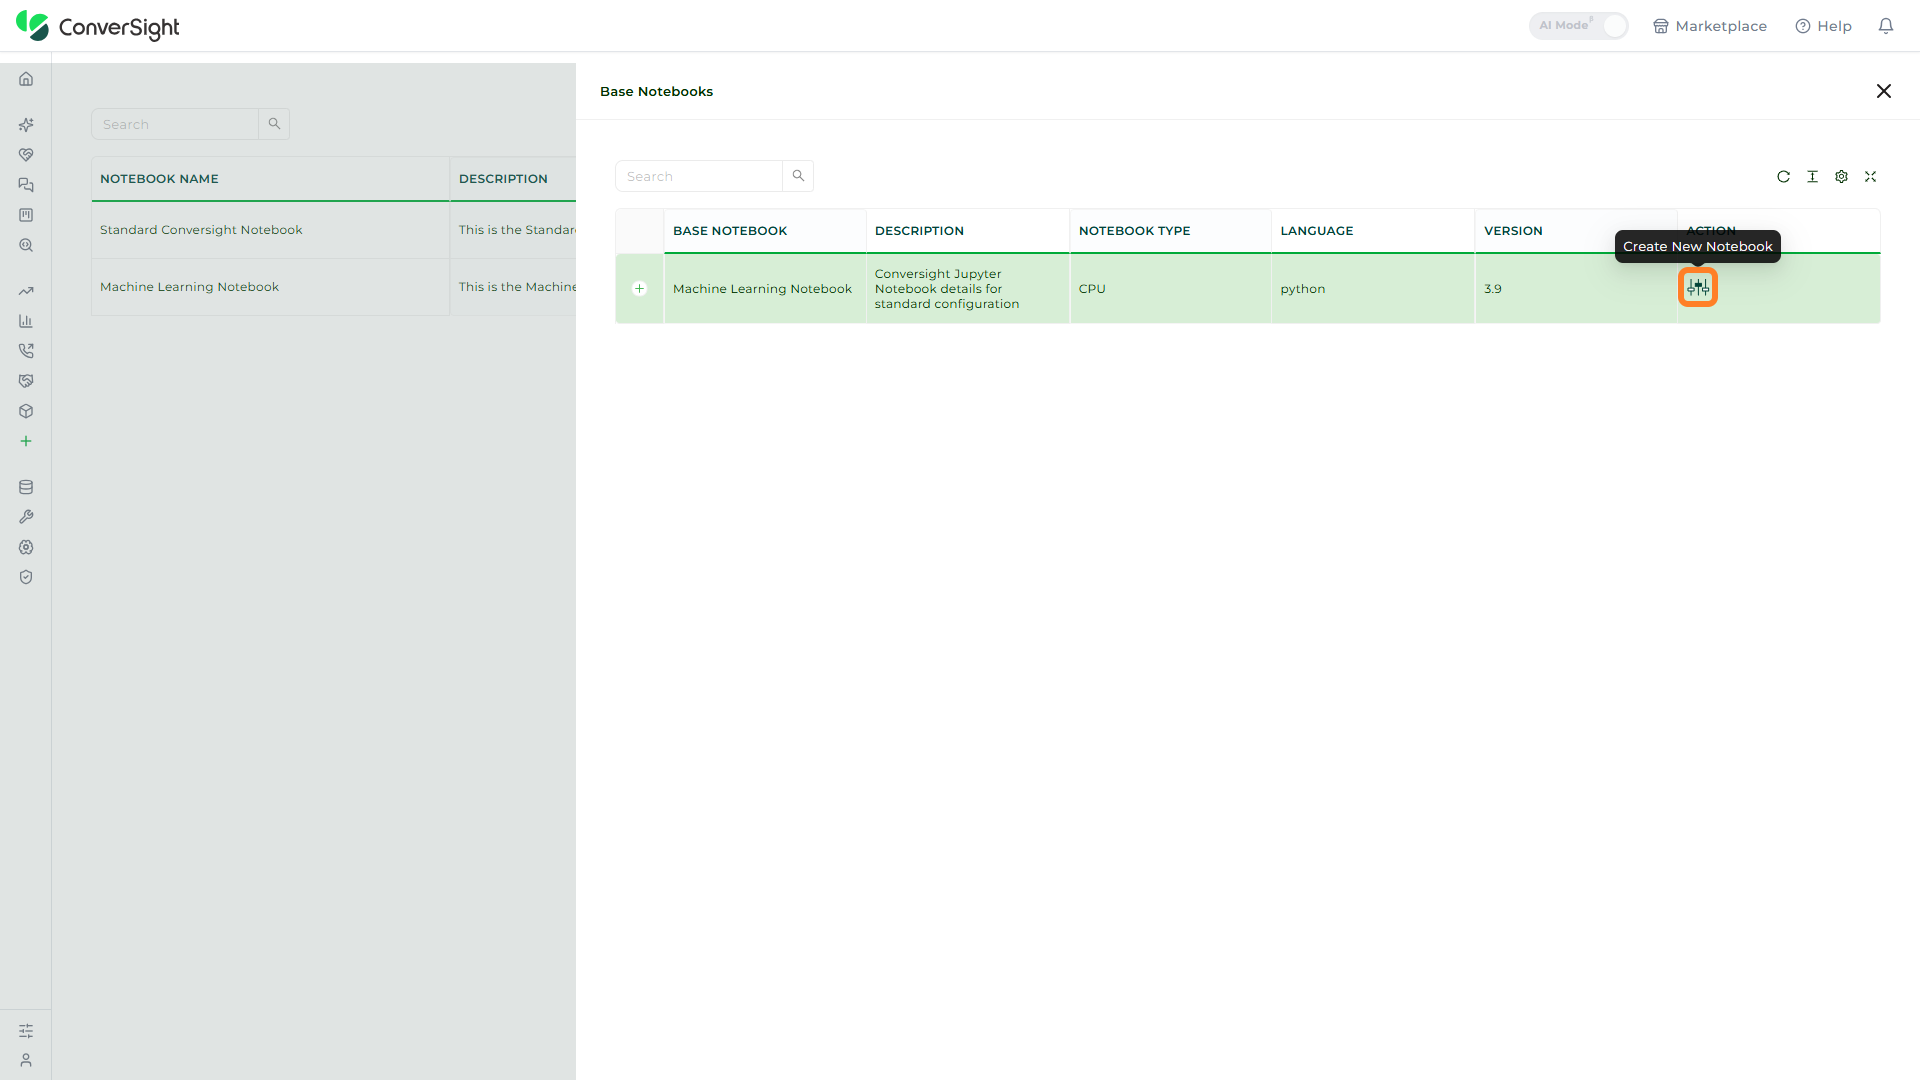This screenshot has width=1920, height=1080.
Task: Go to Home in the sidebar
Action: click(x=26, y=79)
